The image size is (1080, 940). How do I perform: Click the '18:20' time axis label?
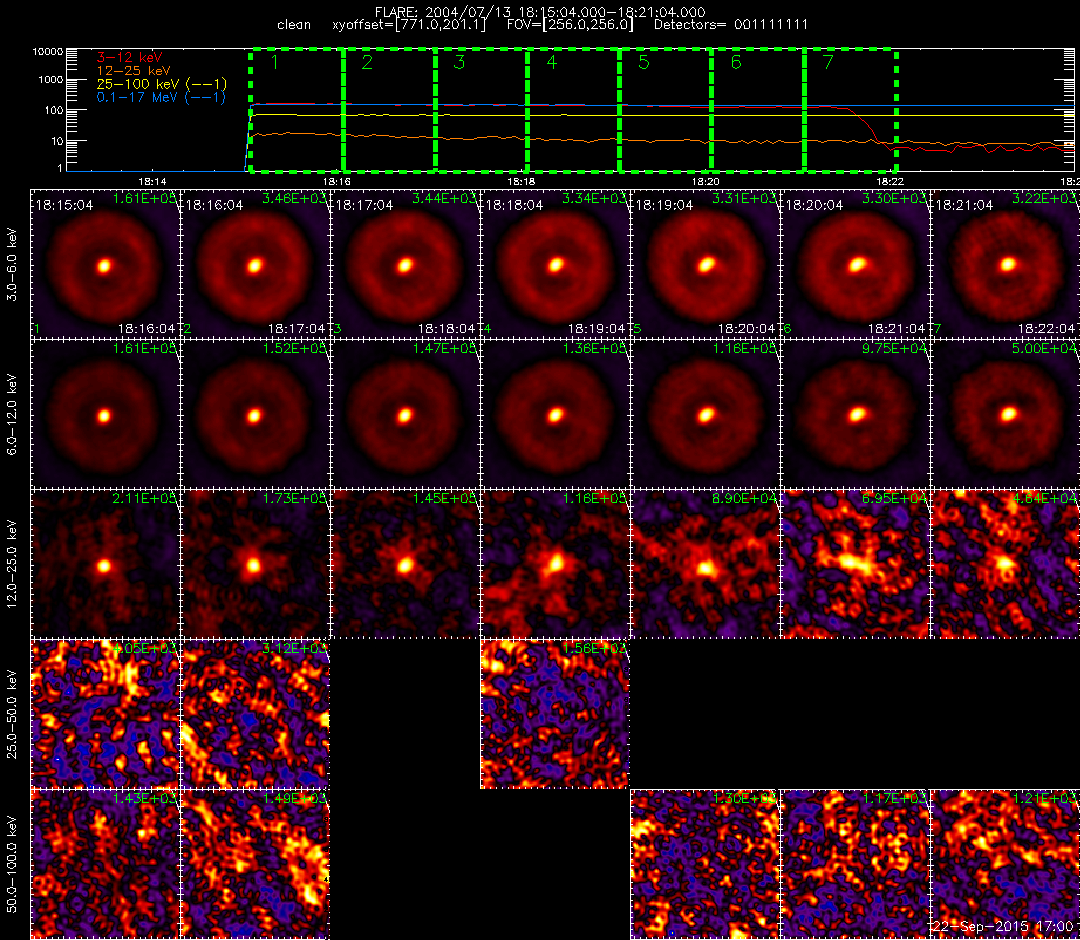point(706,182)
